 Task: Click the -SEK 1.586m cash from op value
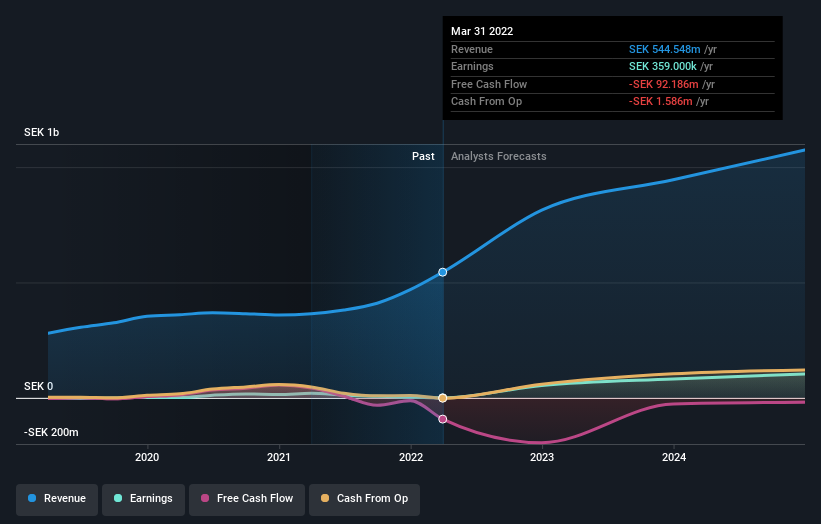[x=660, y=102]
